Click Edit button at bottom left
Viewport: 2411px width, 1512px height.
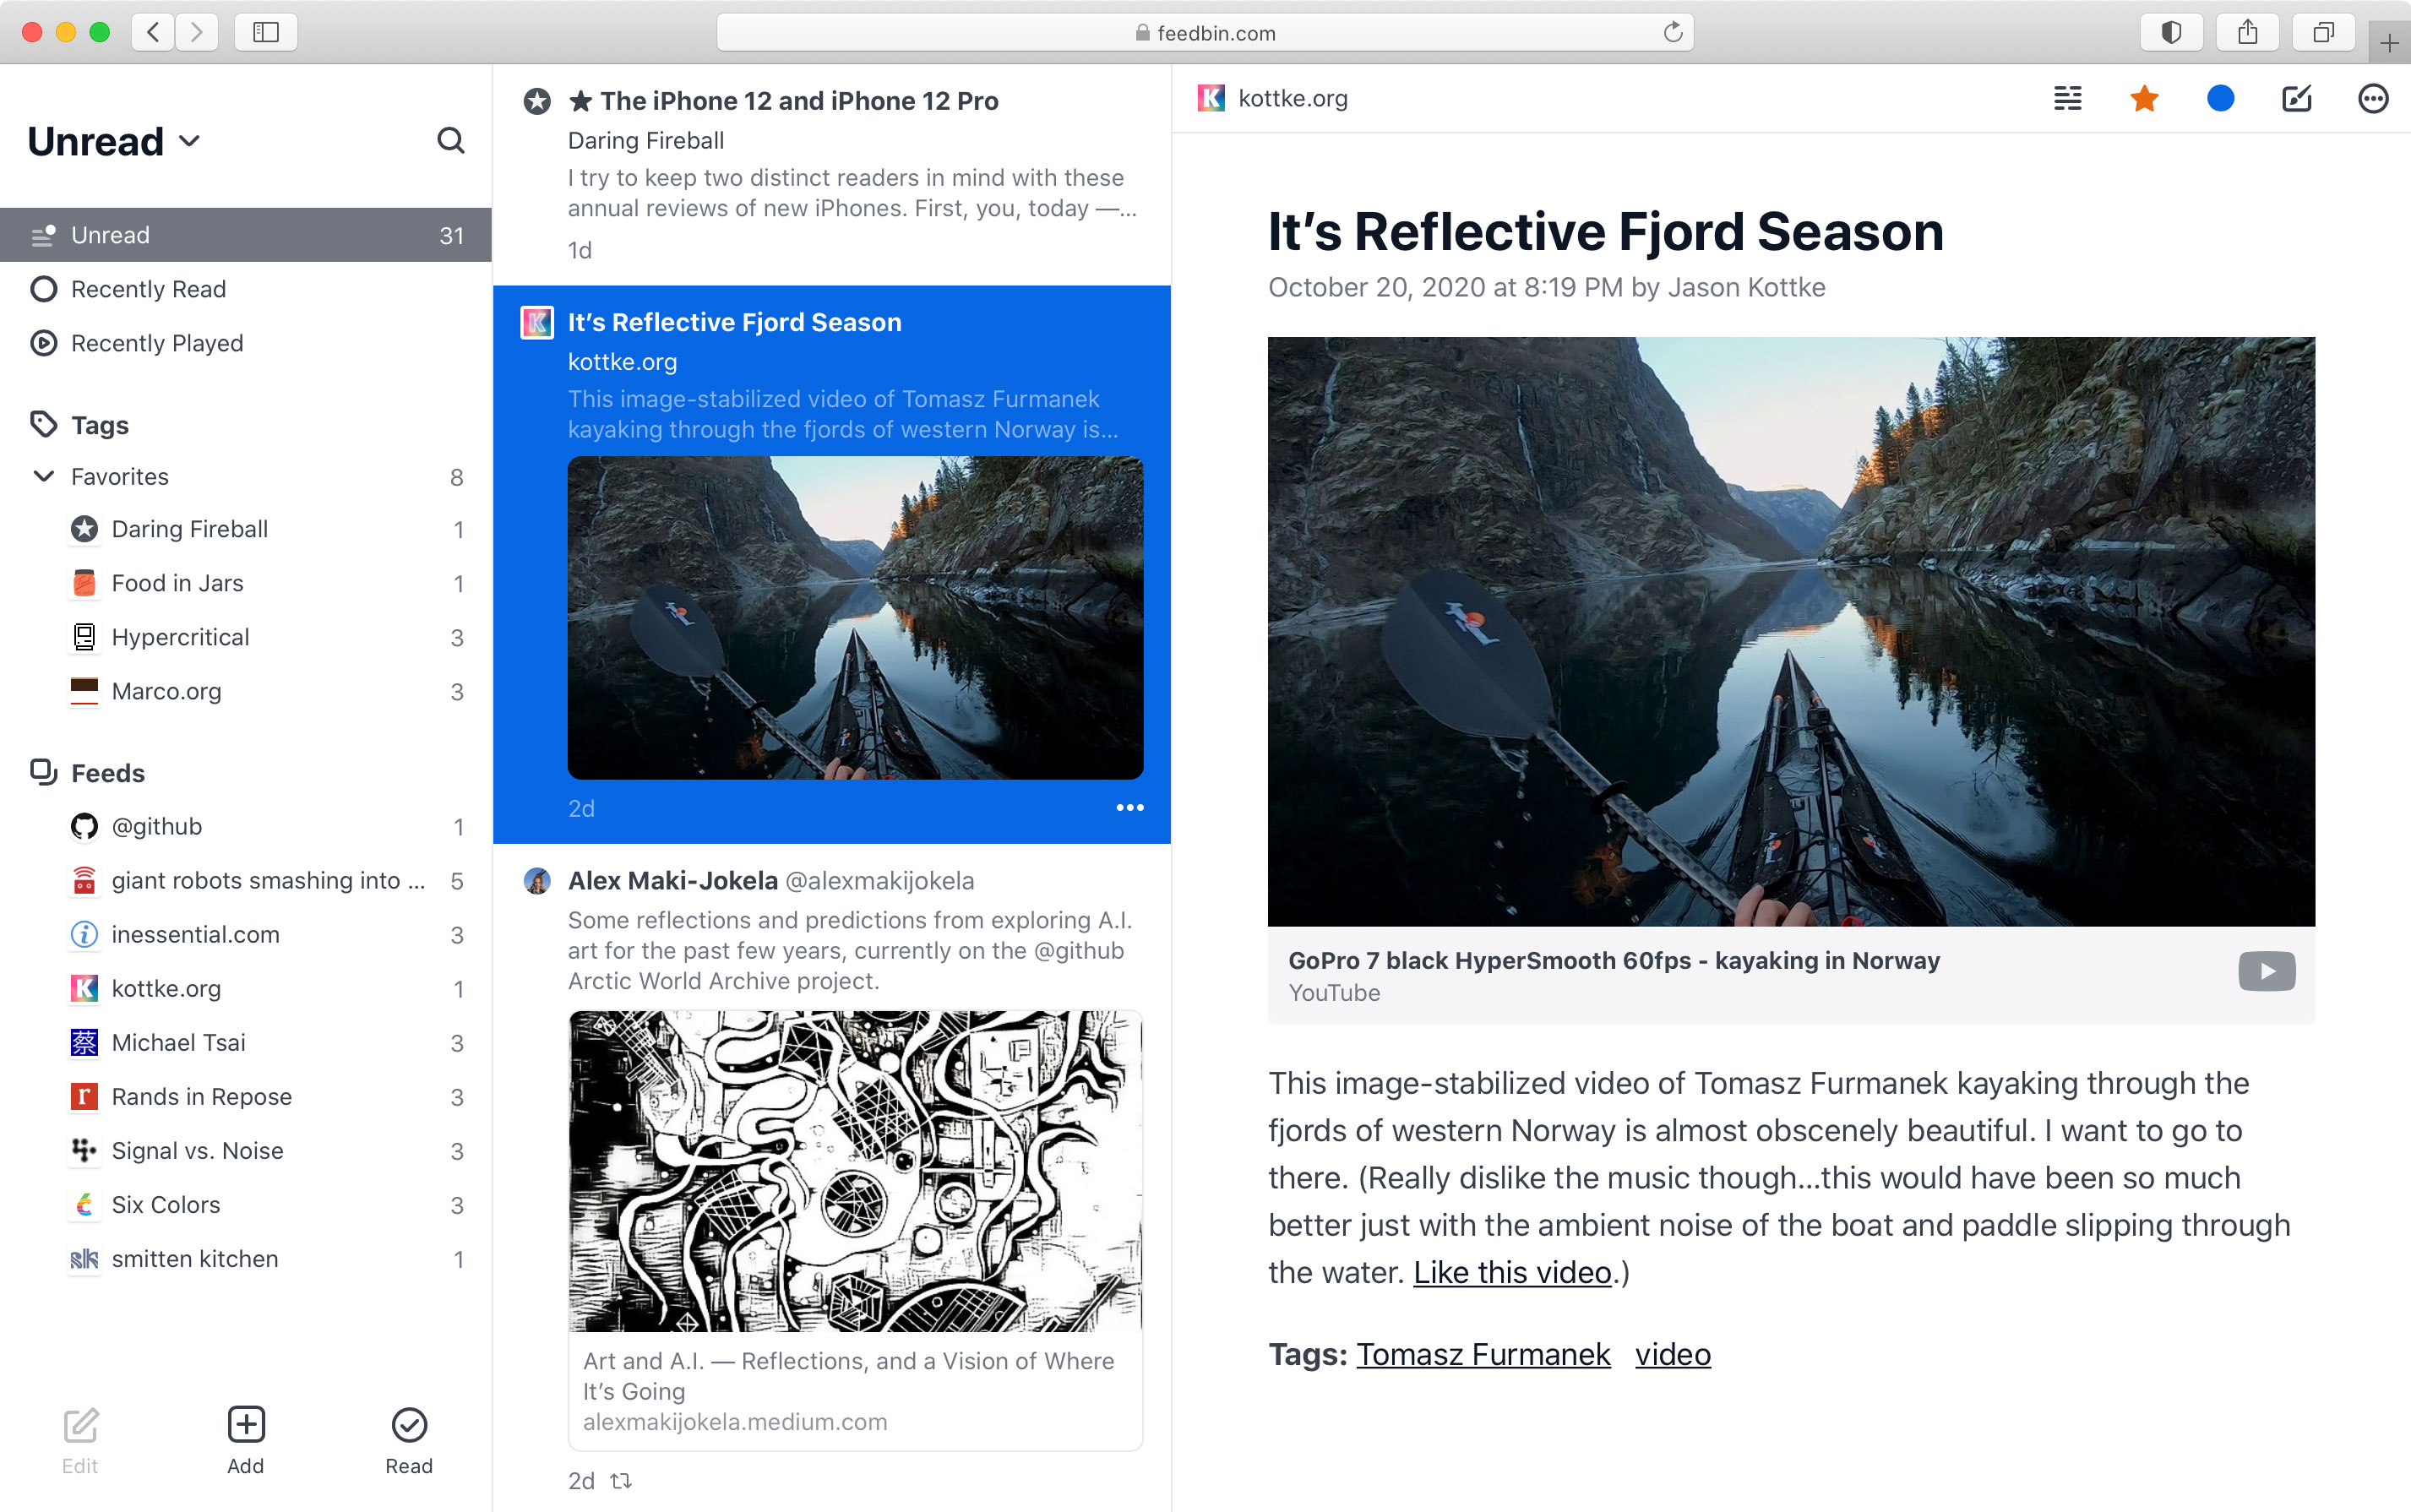click(x=80, y=1439)
